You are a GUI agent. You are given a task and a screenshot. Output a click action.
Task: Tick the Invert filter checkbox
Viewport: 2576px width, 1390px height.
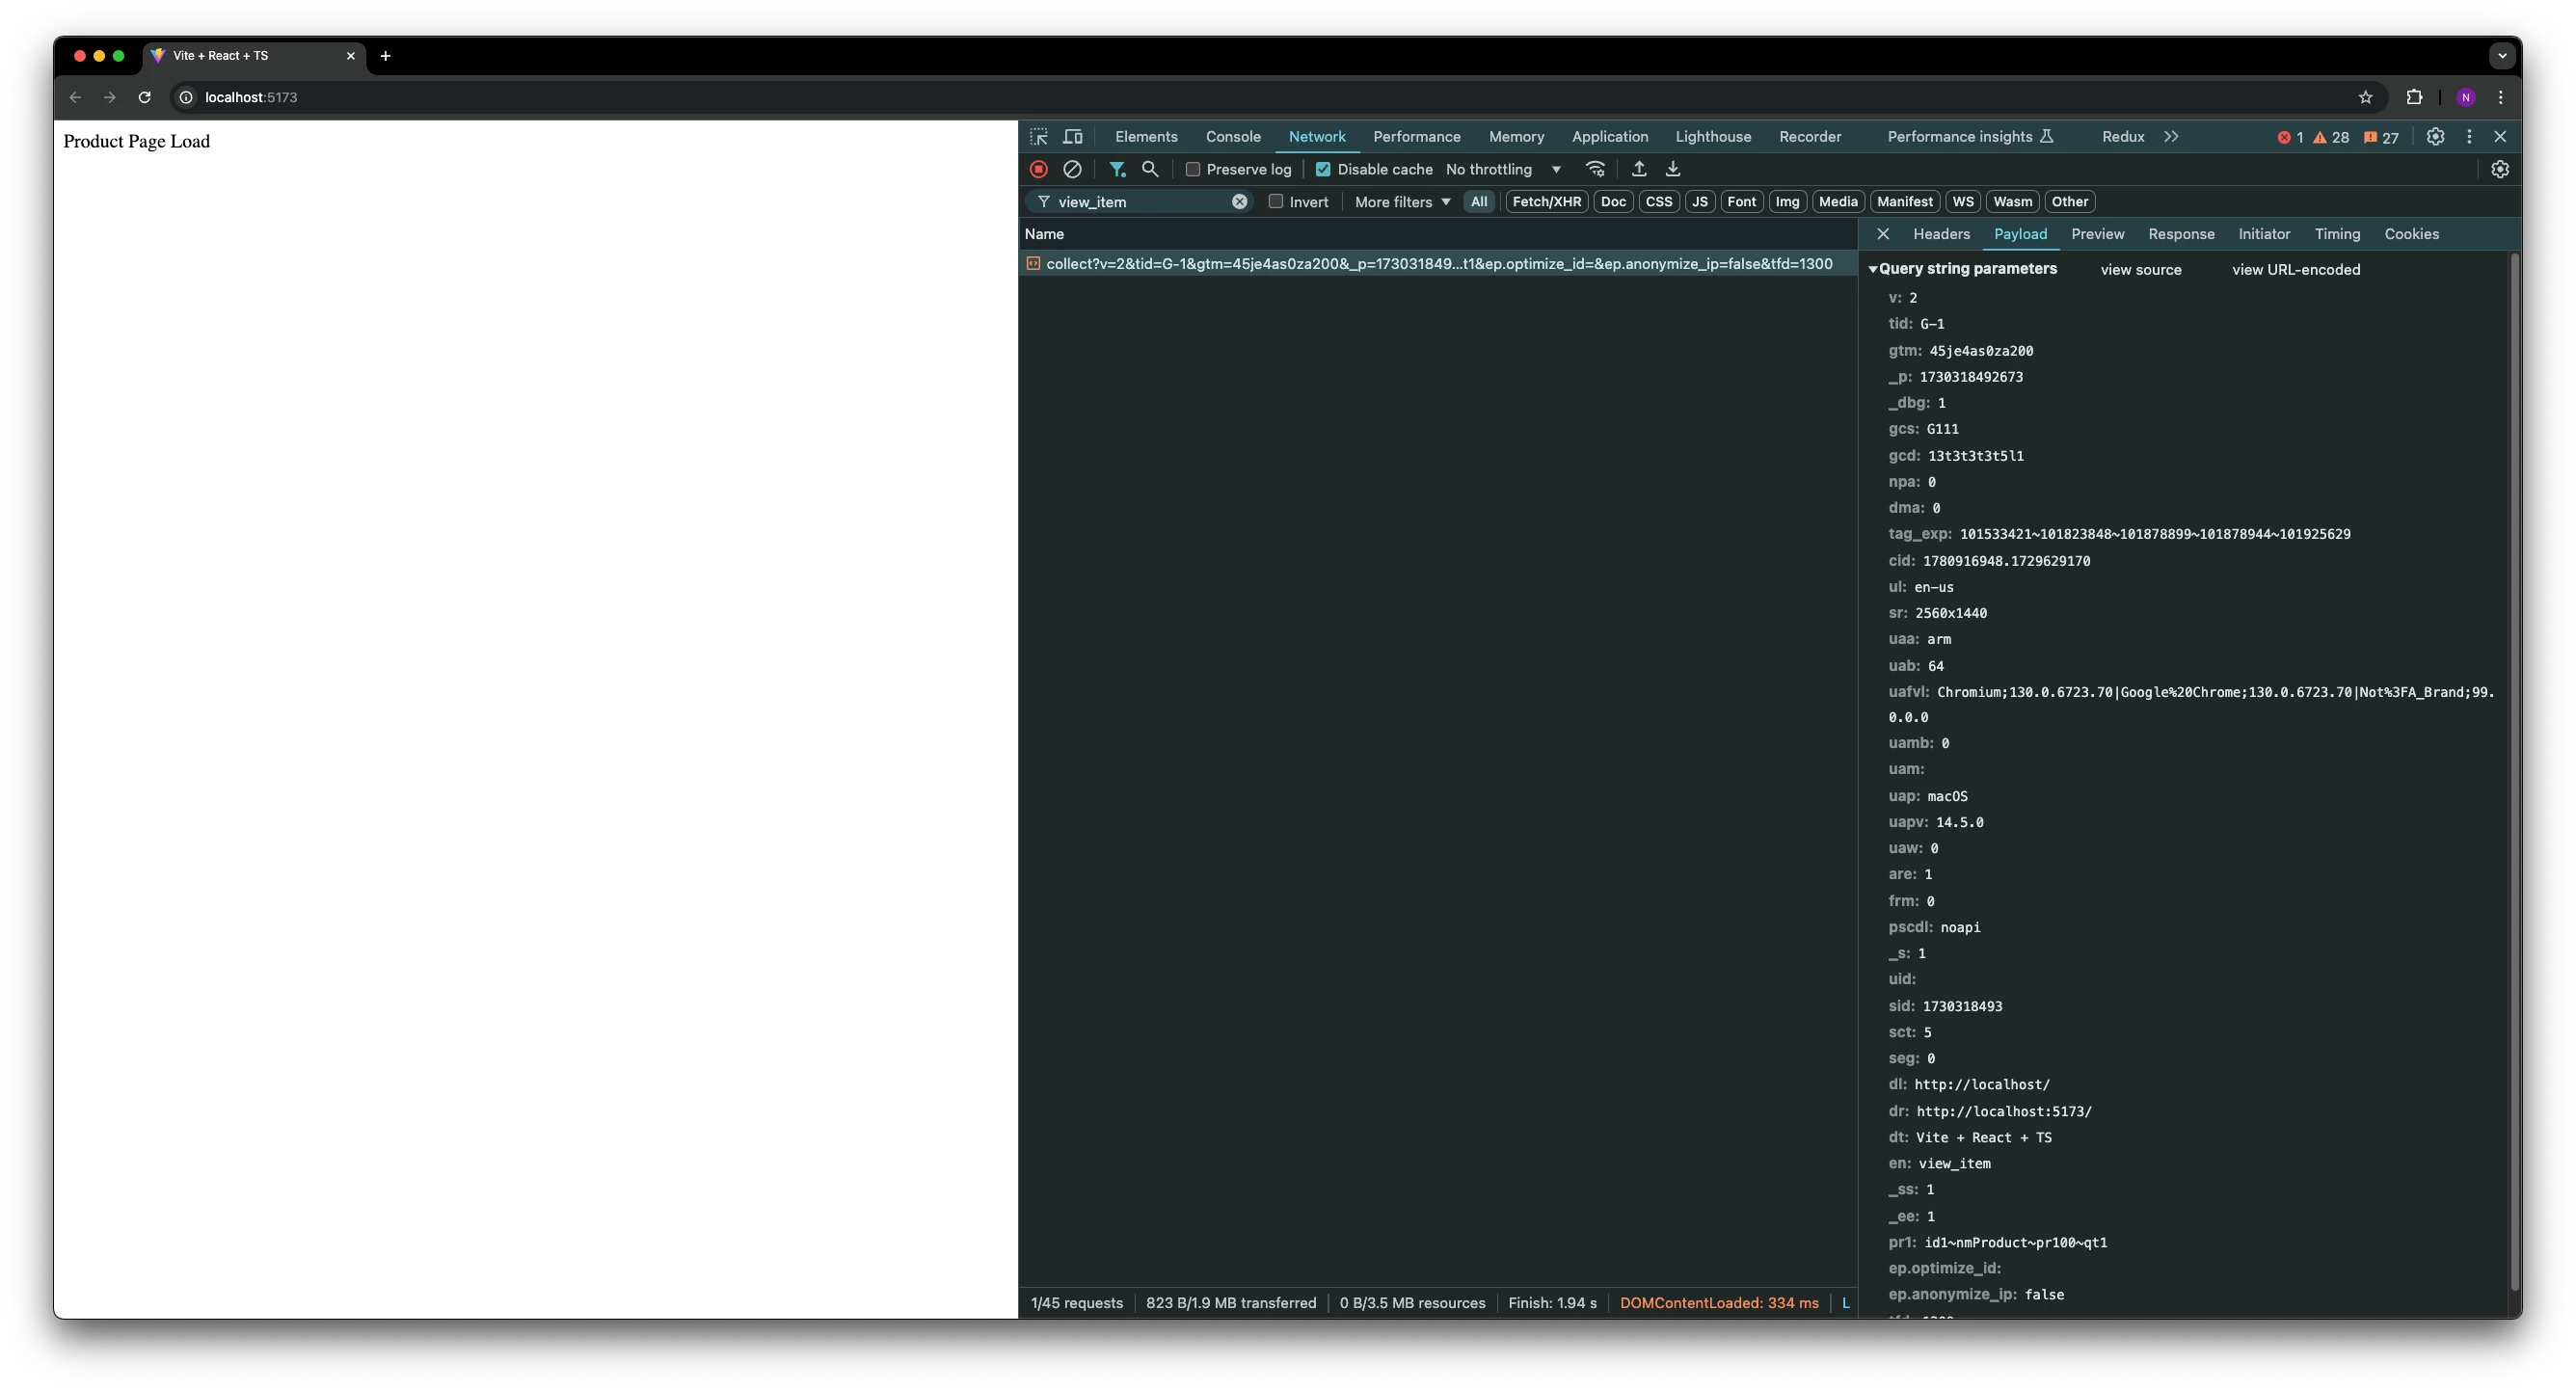click(1276, 202)
